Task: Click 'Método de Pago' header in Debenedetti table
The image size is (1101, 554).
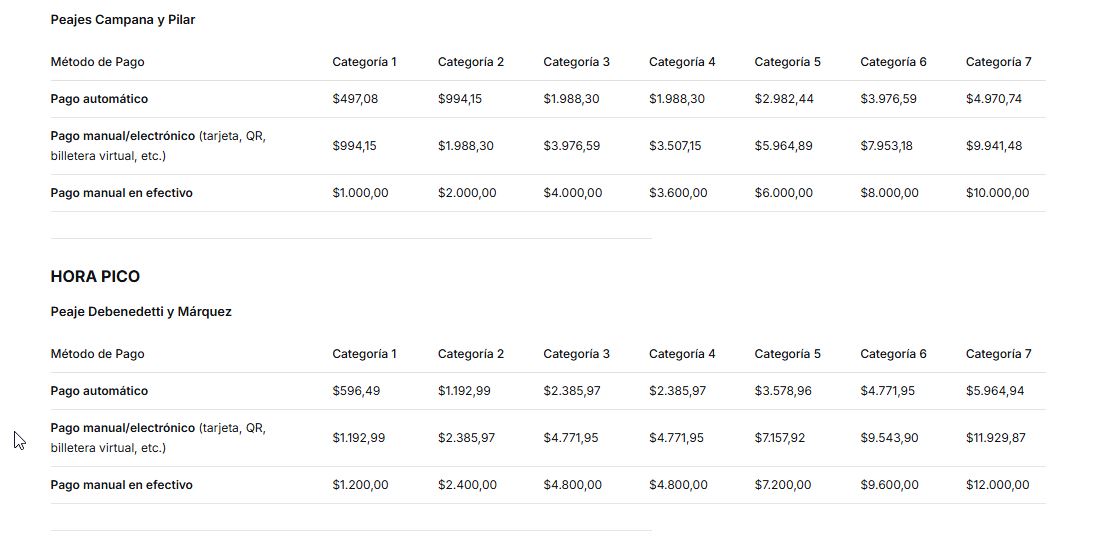Action: (x=98, y=354)
